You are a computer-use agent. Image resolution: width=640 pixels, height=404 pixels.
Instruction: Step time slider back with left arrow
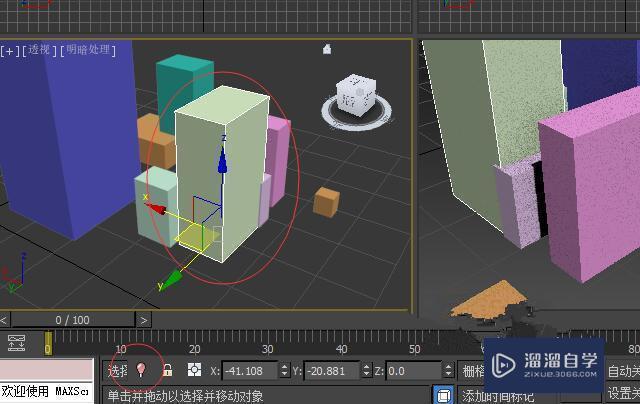click(x=6, y=320)
